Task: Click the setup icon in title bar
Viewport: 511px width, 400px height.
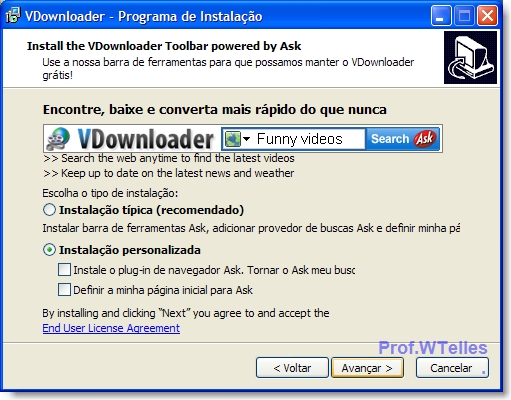Action: 13,16
